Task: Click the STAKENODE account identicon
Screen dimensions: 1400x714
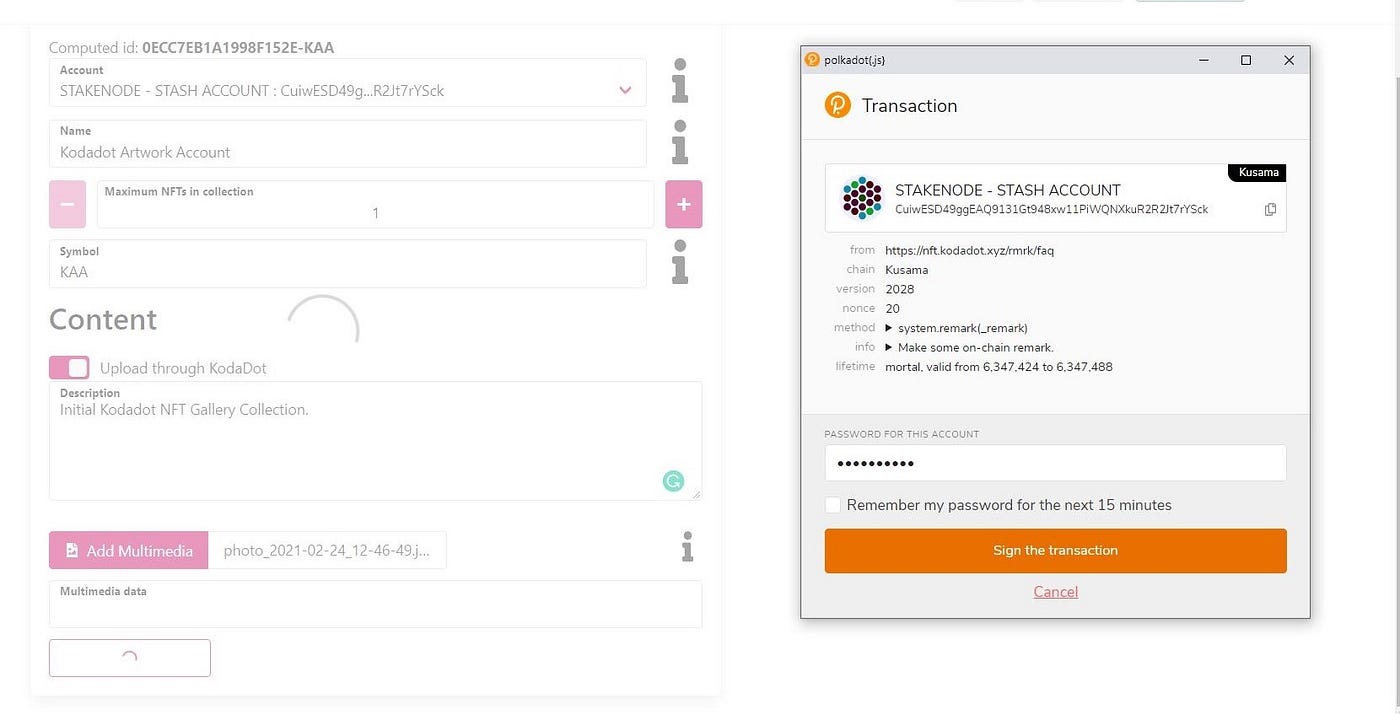Action: pos(862,198)
